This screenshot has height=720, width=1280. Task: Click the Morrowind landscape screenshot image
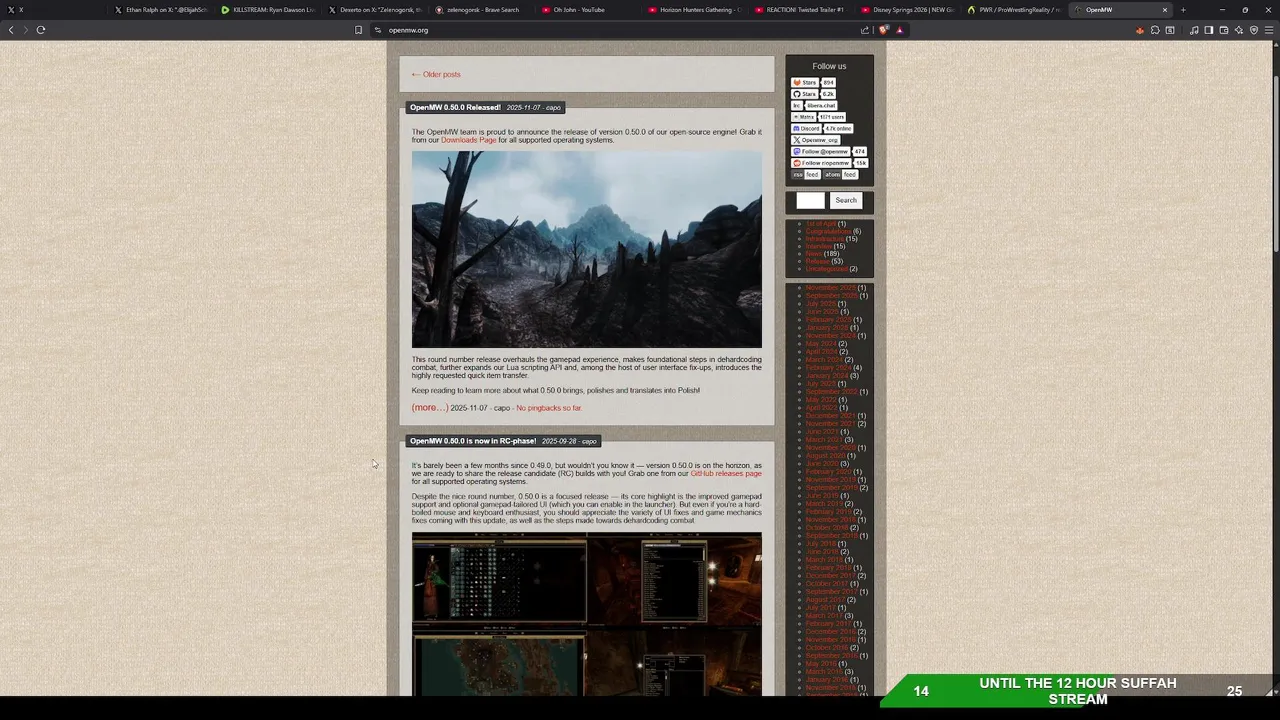pyautogui.click(x=587, y=249)
